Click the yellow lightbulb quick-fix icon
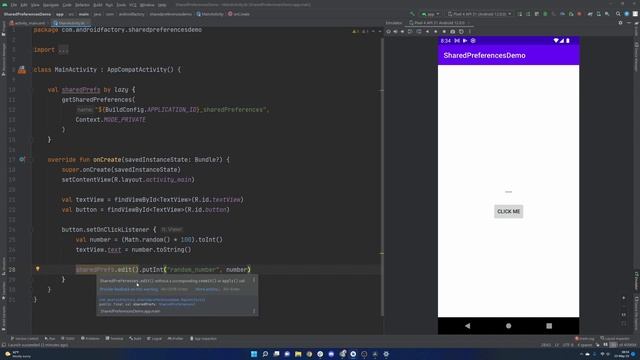Image resolution: width=640 pixels, height=360 pixels. tap(38, 269)
